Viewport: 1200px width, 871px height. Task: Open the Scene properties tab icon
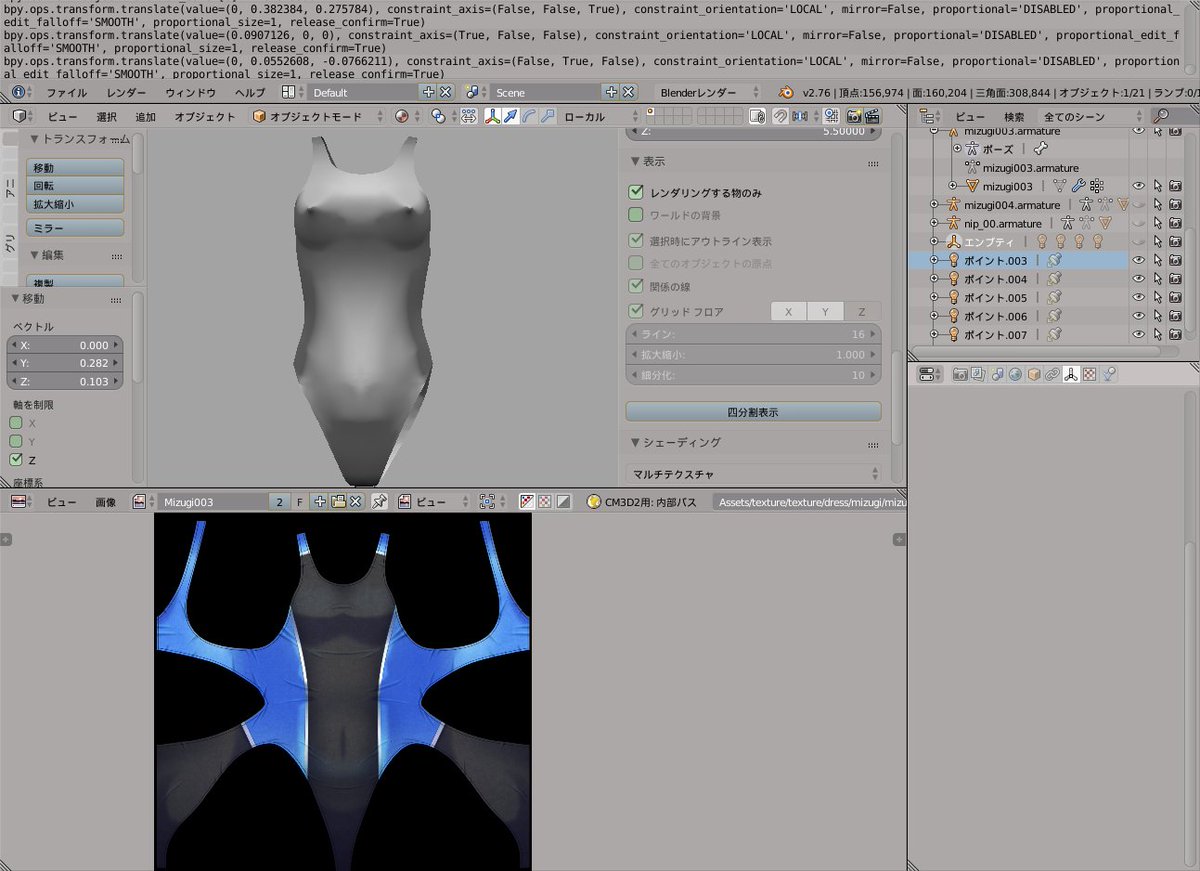click(x=996, y=375)
